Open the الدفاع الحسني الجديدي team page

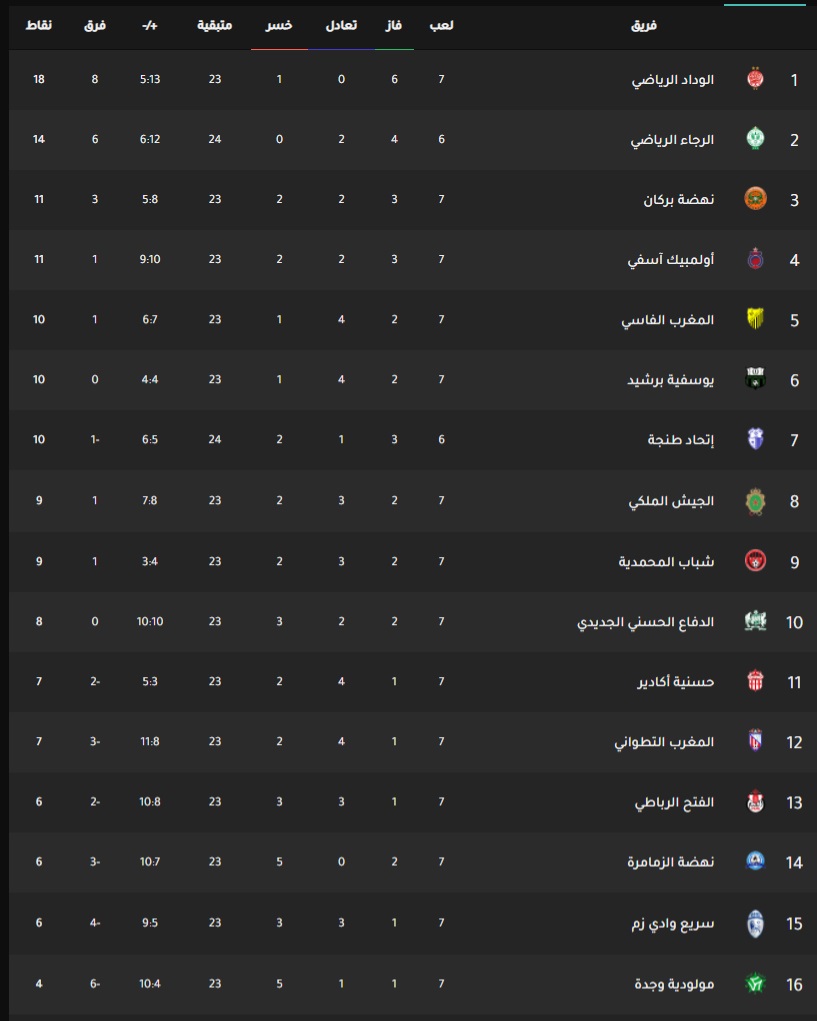[645, 622]
